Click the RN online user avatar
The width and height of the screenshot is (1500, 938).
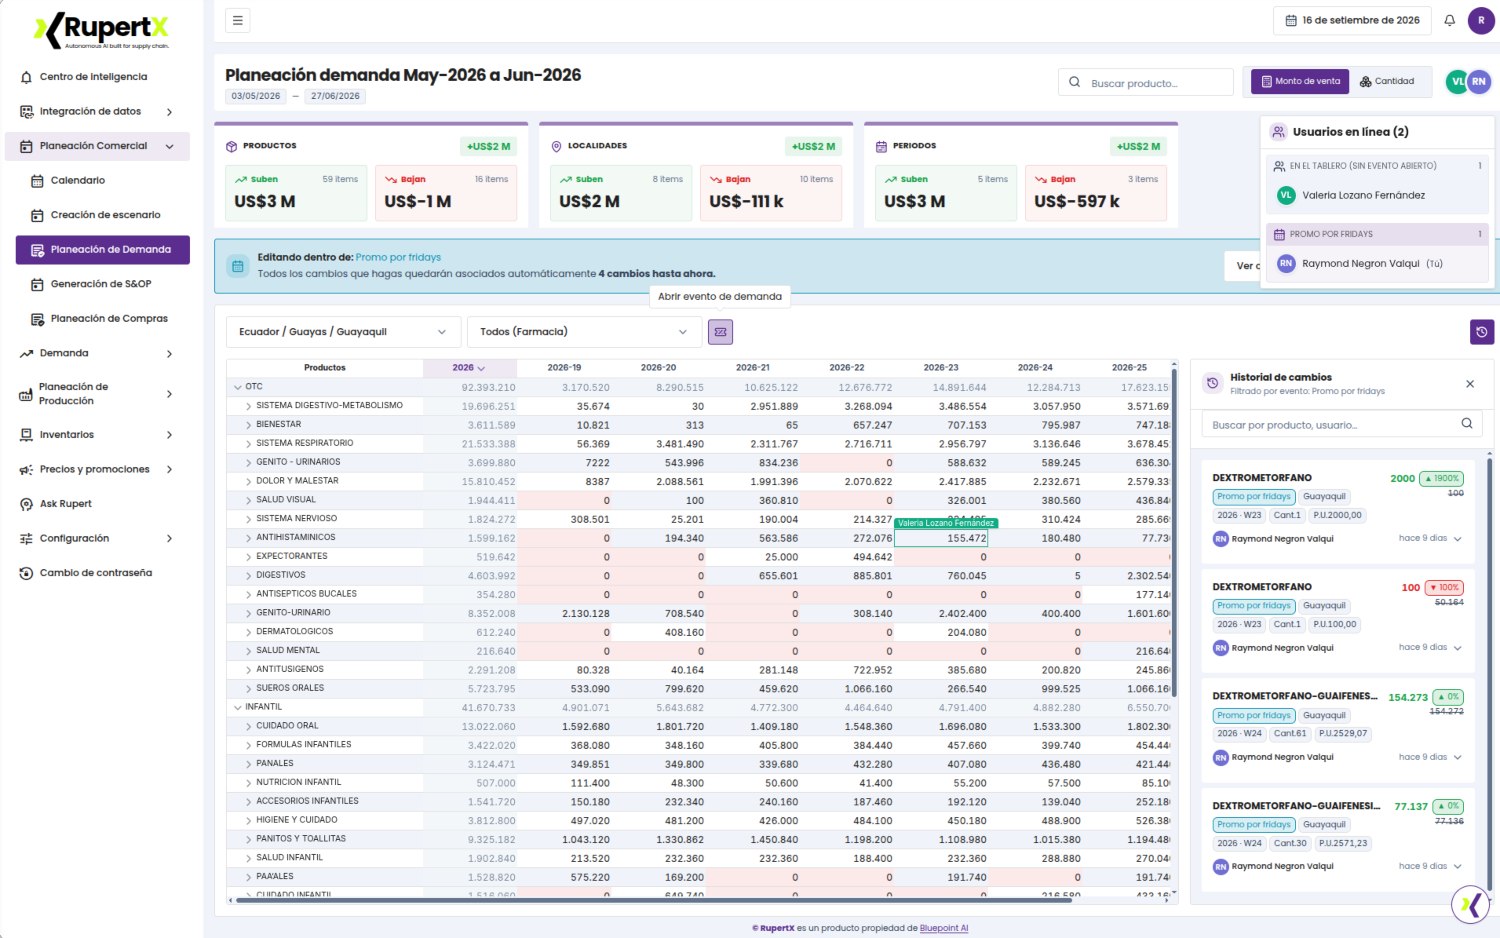coord(1479,81)
